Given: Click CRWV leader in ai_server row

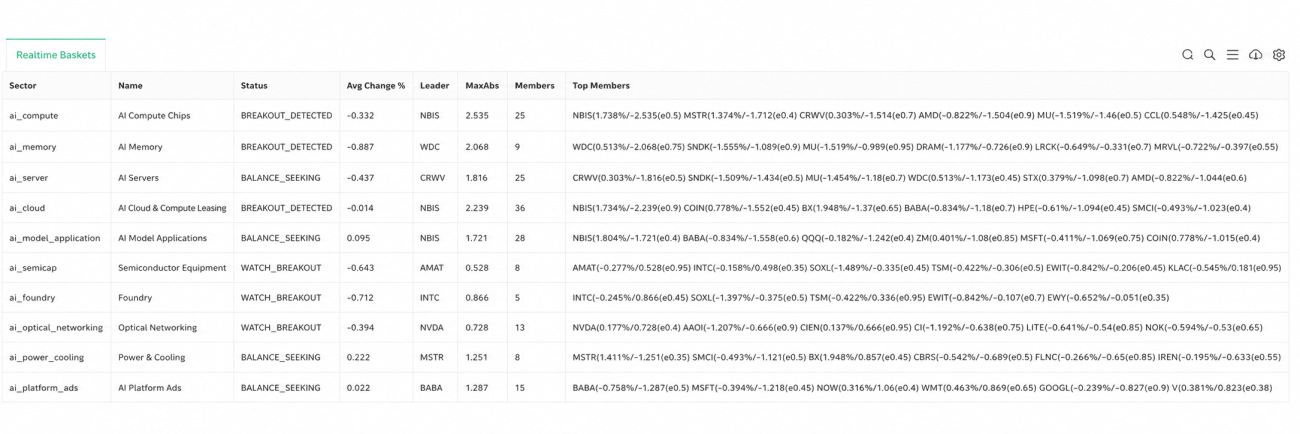Looking at the screenshot, I should (433, 178).
